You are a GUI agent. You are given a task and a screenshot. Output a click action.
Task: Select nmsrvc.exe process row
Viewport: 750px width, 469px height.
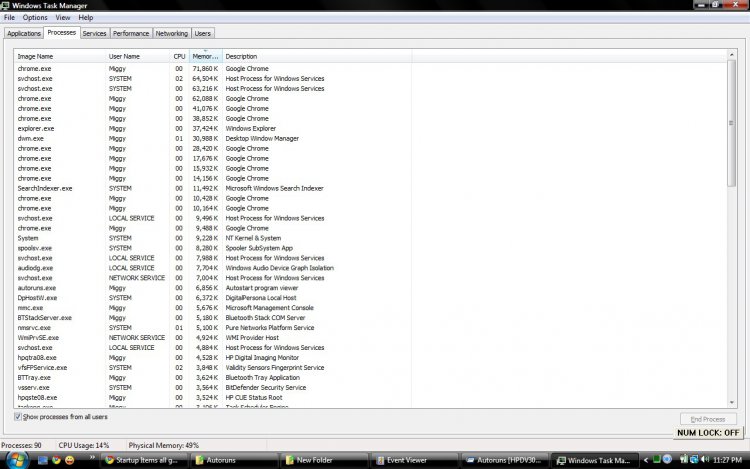tap(213, 328)
